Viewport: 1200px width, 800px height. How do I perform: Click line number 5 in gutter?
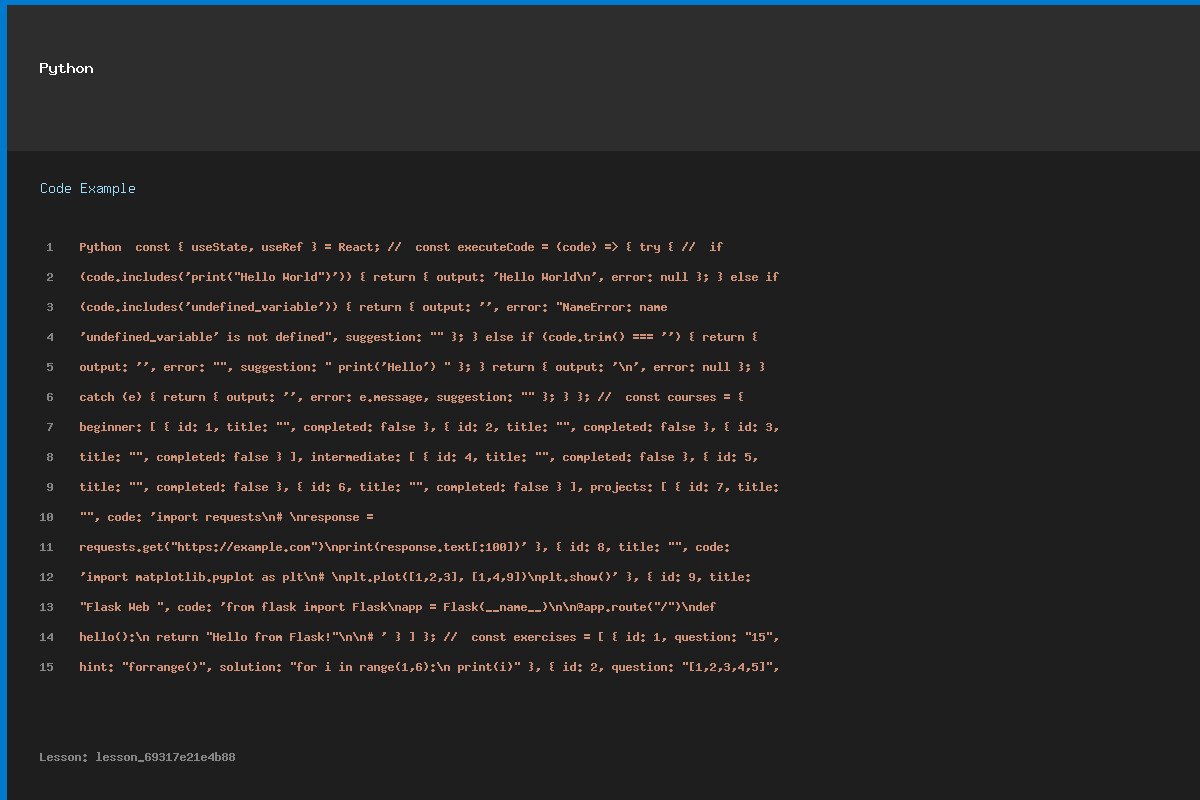pyautogui.click(x=48, y=367)
